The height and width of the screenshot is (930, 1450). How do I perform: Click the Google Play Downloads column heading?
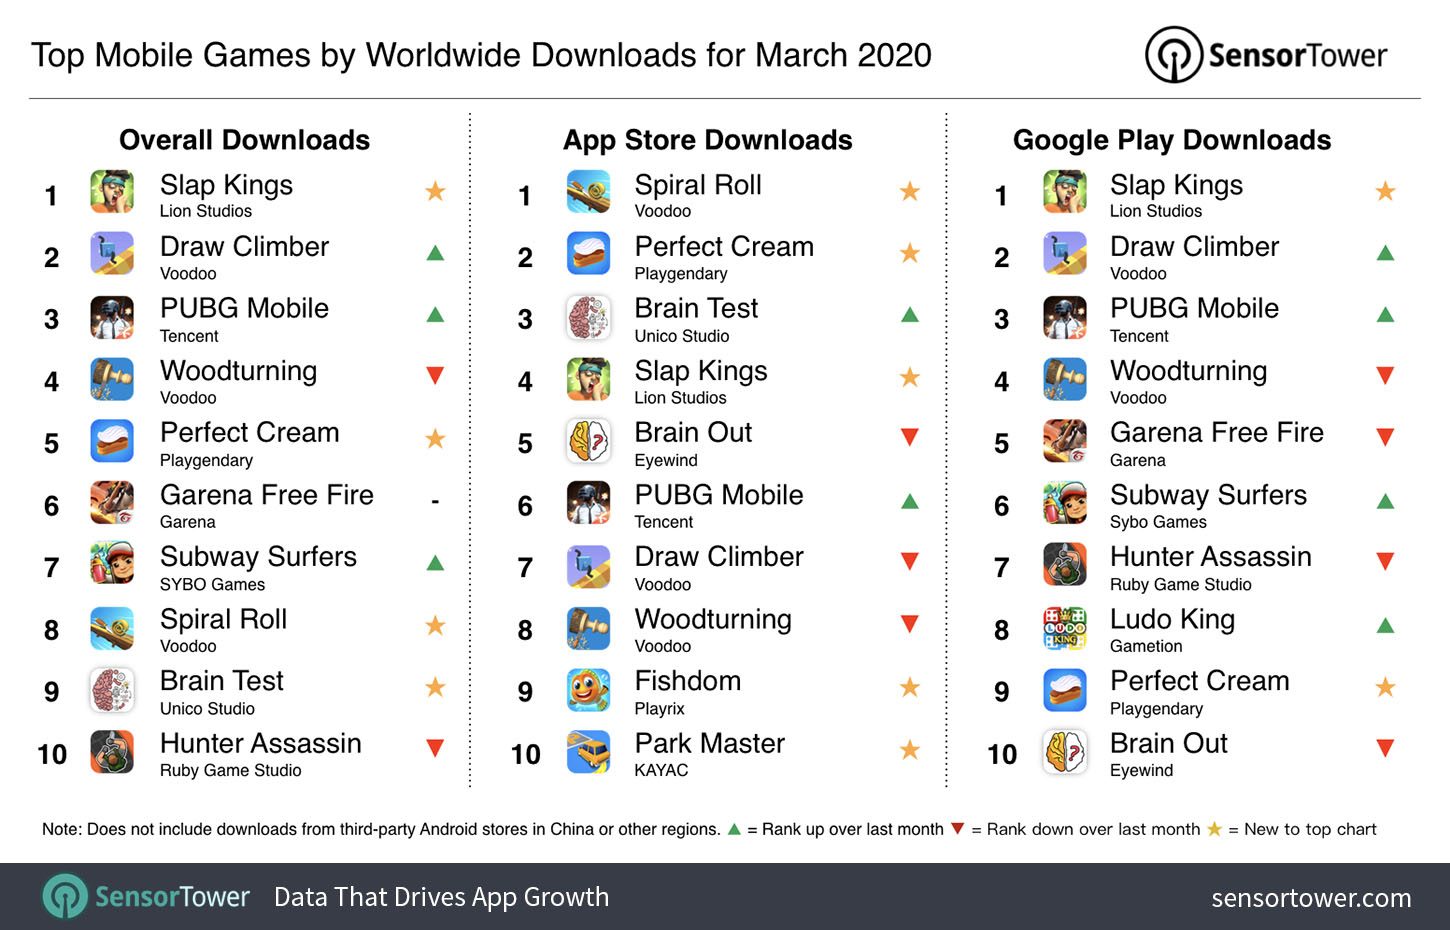pyautogui.click(x=1172, y=140)
